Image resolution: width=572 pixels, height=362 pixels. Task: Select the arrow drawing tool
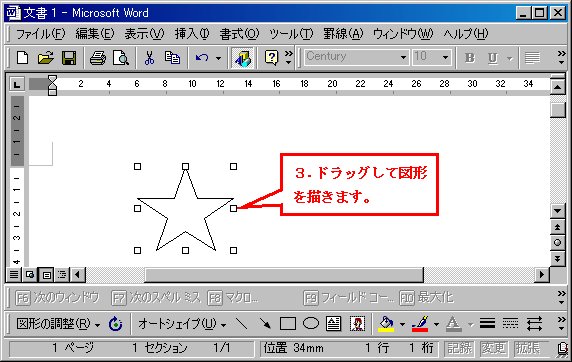pos(265,324)
